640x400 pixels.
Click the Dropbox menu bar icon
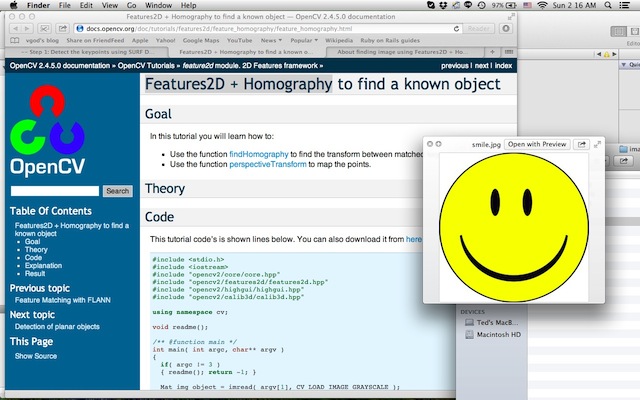(x=443, y=5)
